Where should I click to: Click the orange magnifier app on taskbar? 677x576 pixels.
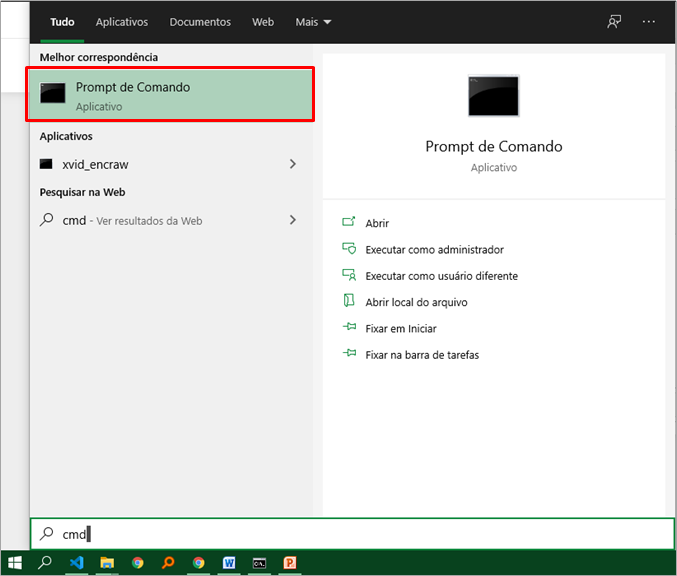[168, 563]
